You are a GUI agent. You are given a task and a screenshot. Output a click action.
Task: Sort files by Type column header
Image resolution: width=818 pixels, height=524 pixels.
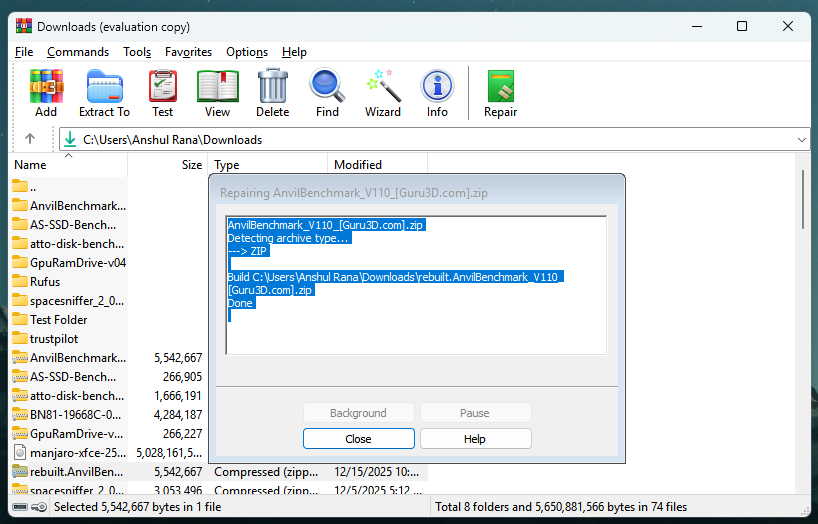pos(268,164)
